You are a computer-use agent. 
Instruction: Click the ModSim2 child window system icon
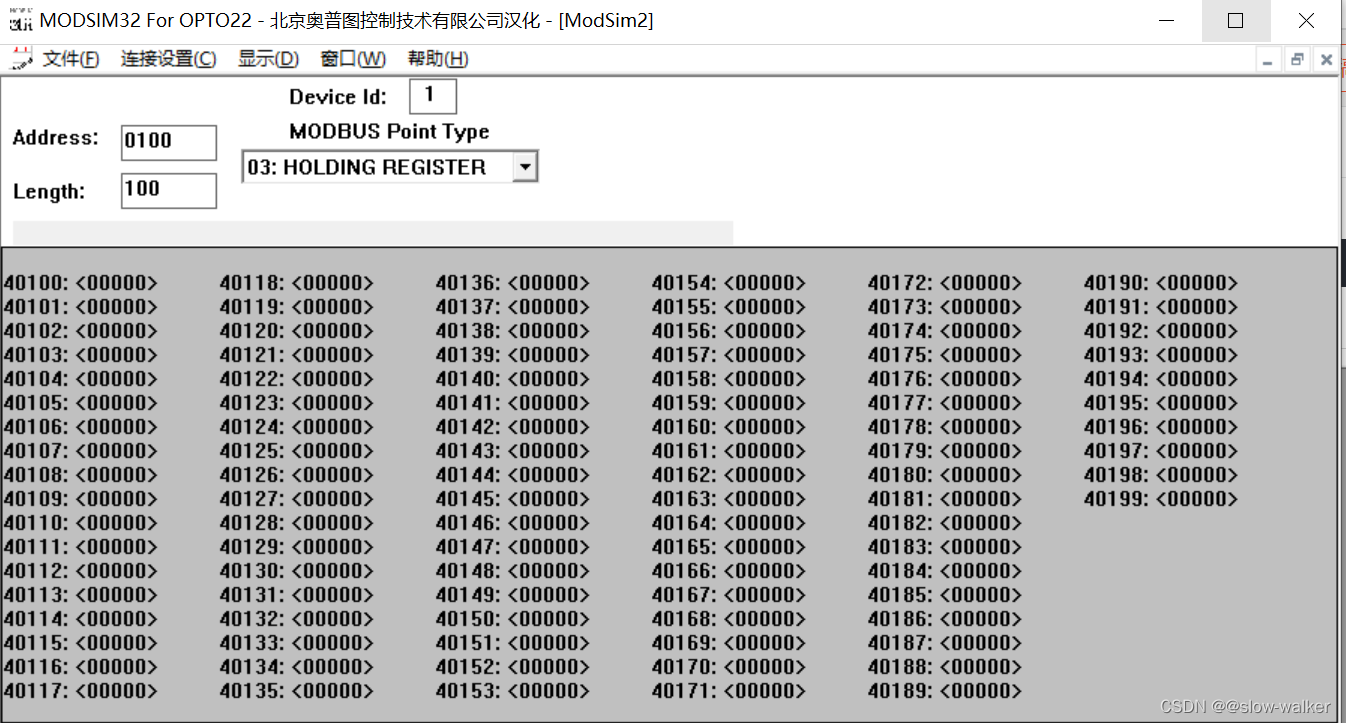(x=21, y=58)
